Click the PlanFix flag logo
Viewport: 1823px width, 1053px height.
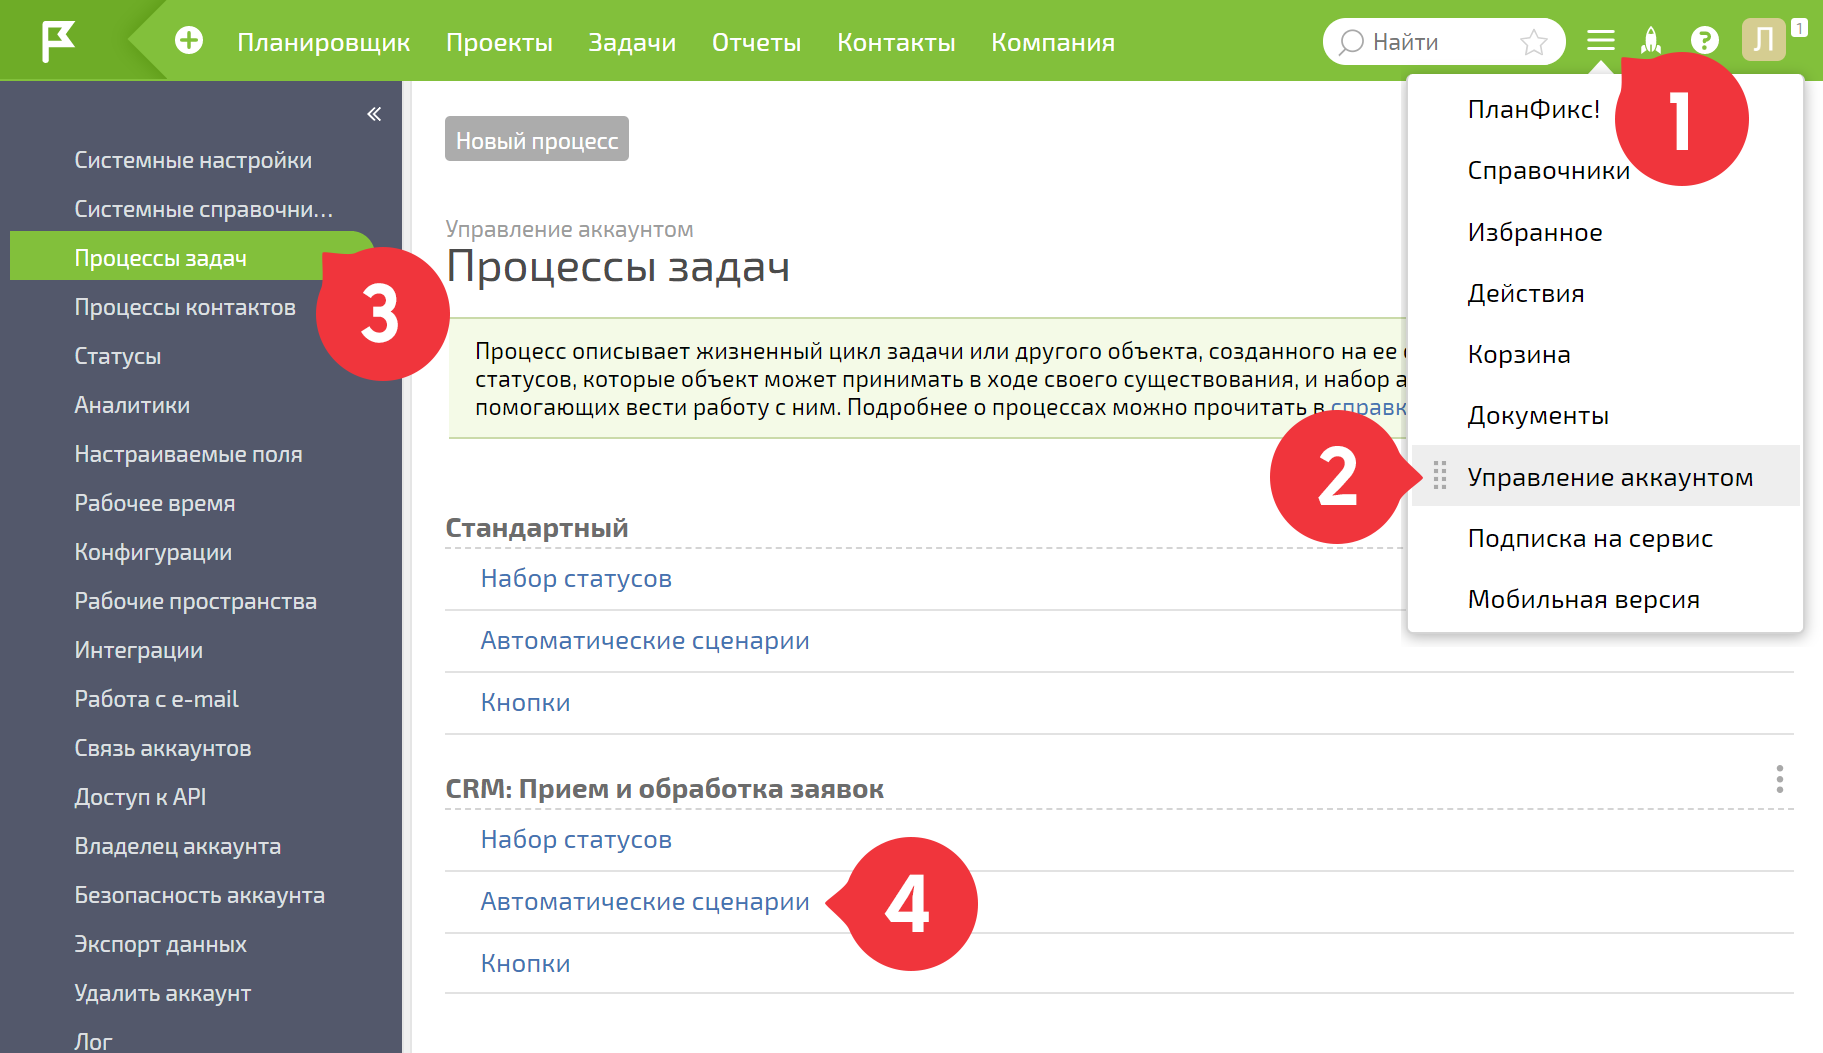coord(58,41)
